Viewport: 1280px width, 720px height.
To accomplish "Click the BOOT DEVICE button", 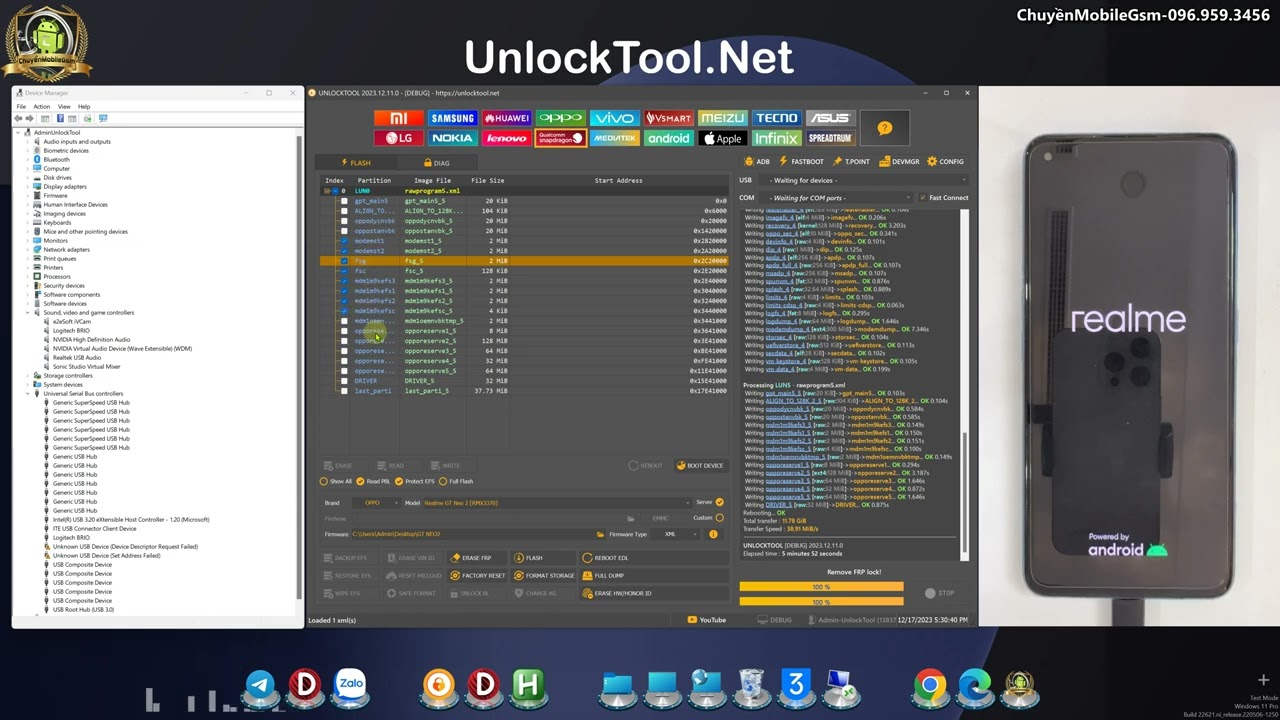I will 700,465.
